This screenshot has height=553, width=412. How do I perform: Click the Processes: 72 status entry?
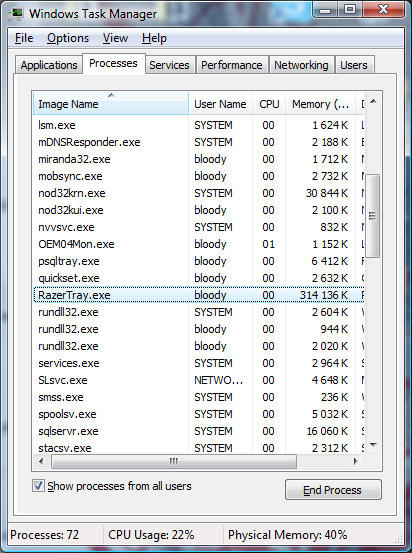44,535
